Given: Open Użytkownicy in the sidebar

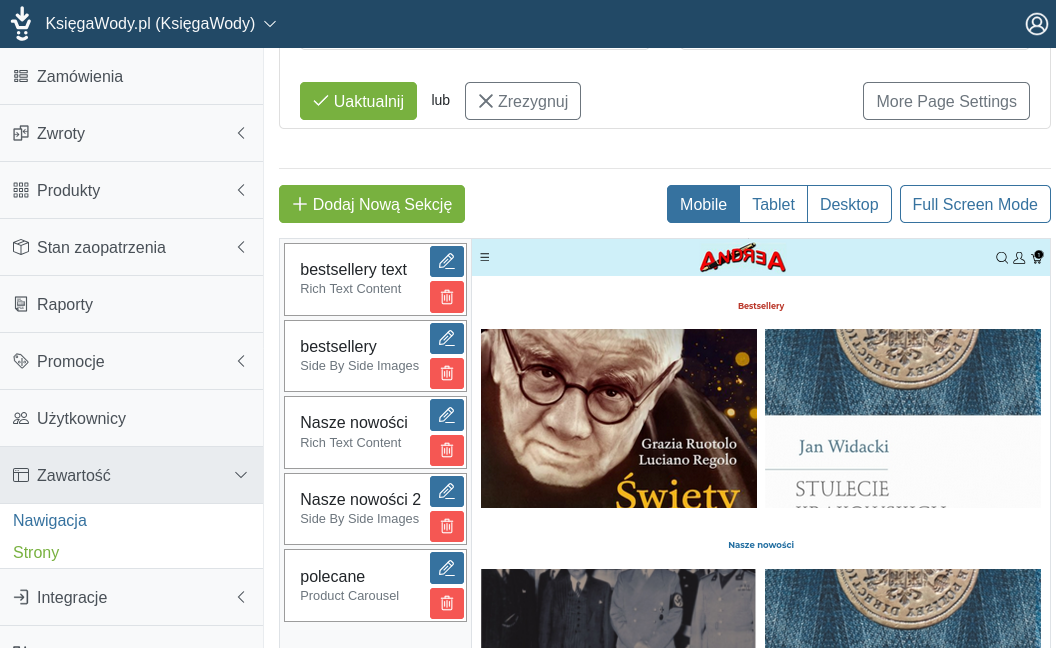Looking at the screenshot, I should coord(131,418).
